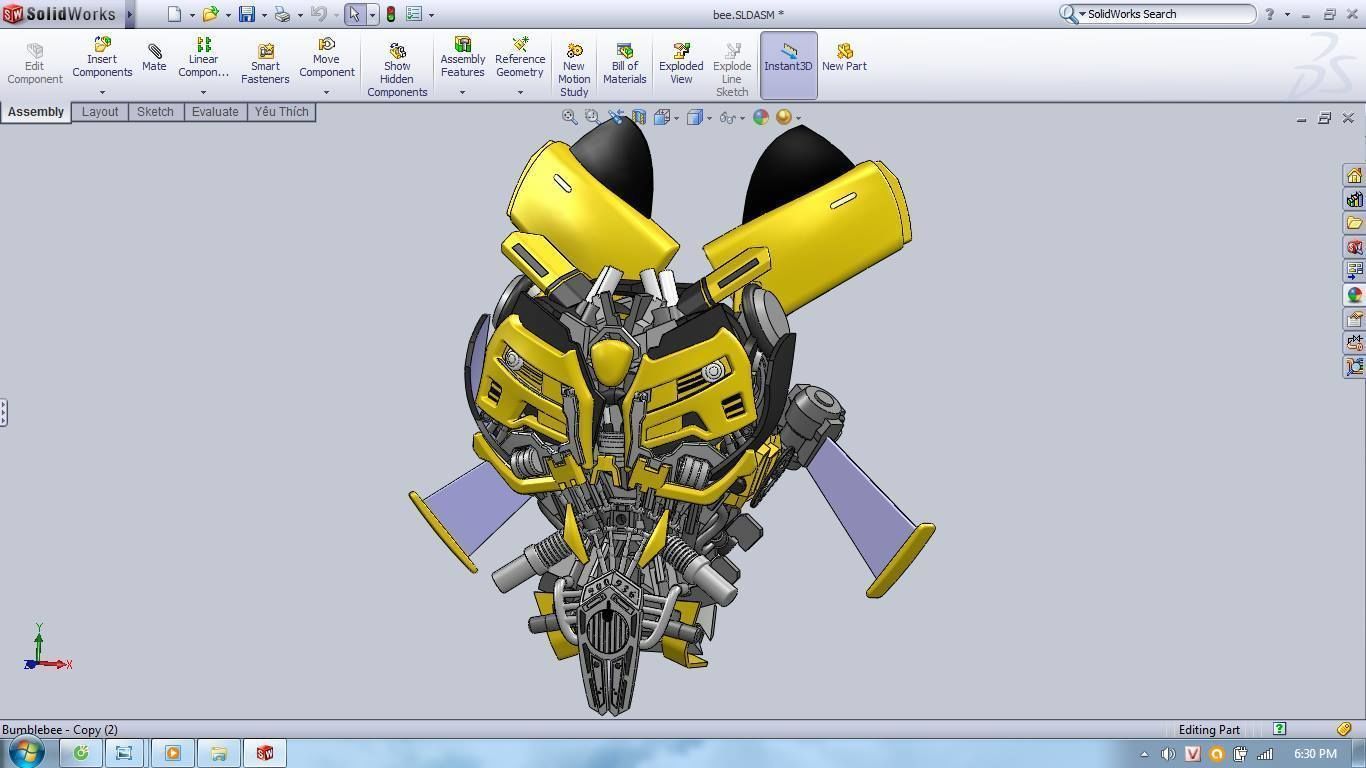Viewport: 1366px width, 768px height.
Task: Expand the left FeatureManager panel handle
Action: pos(4,412)
